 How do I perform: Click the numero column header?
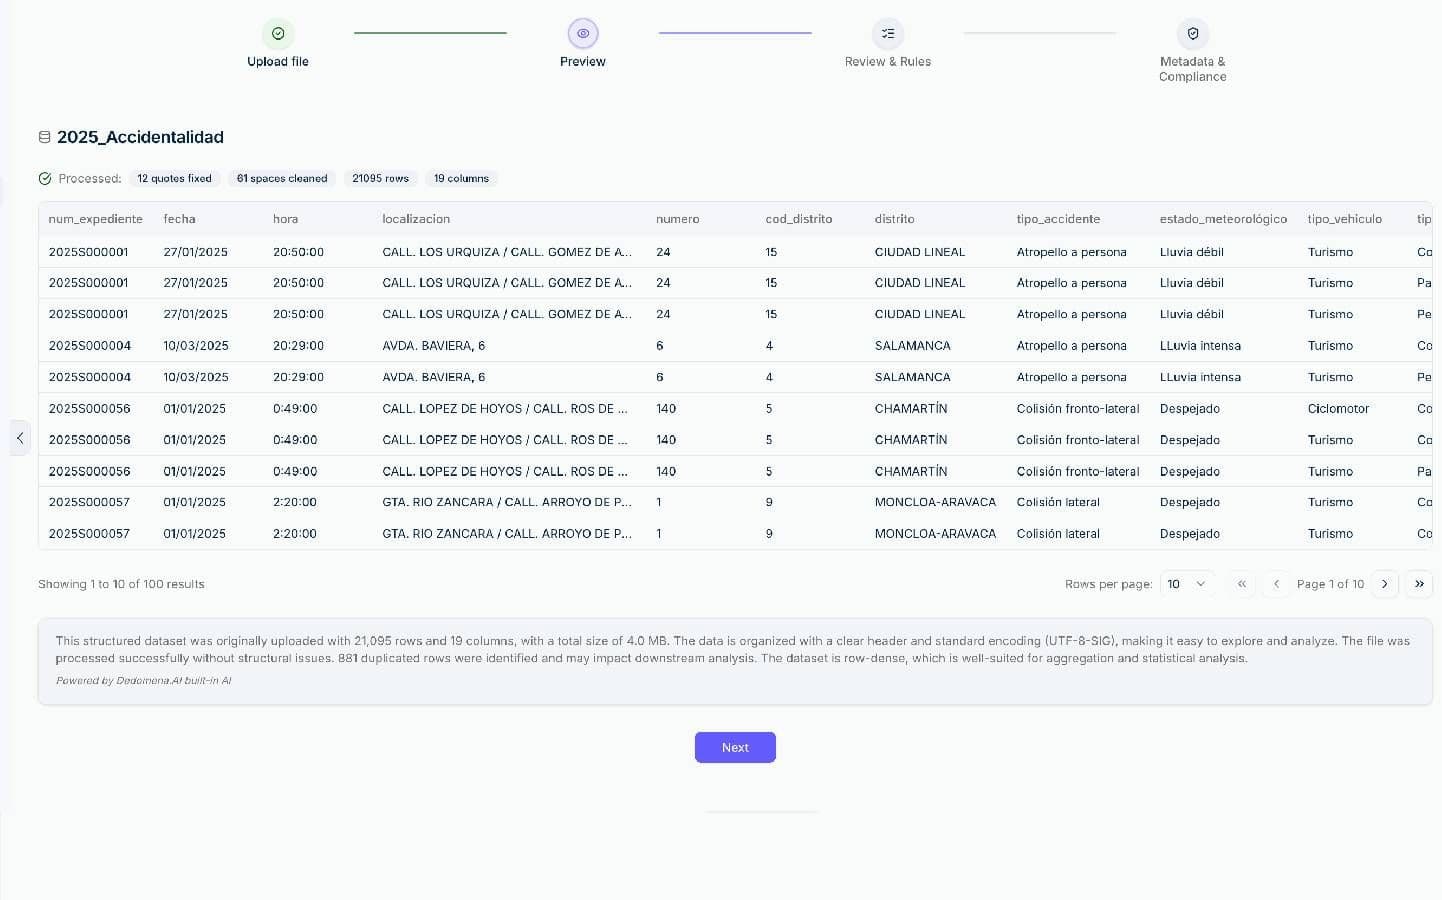point(678,219)
